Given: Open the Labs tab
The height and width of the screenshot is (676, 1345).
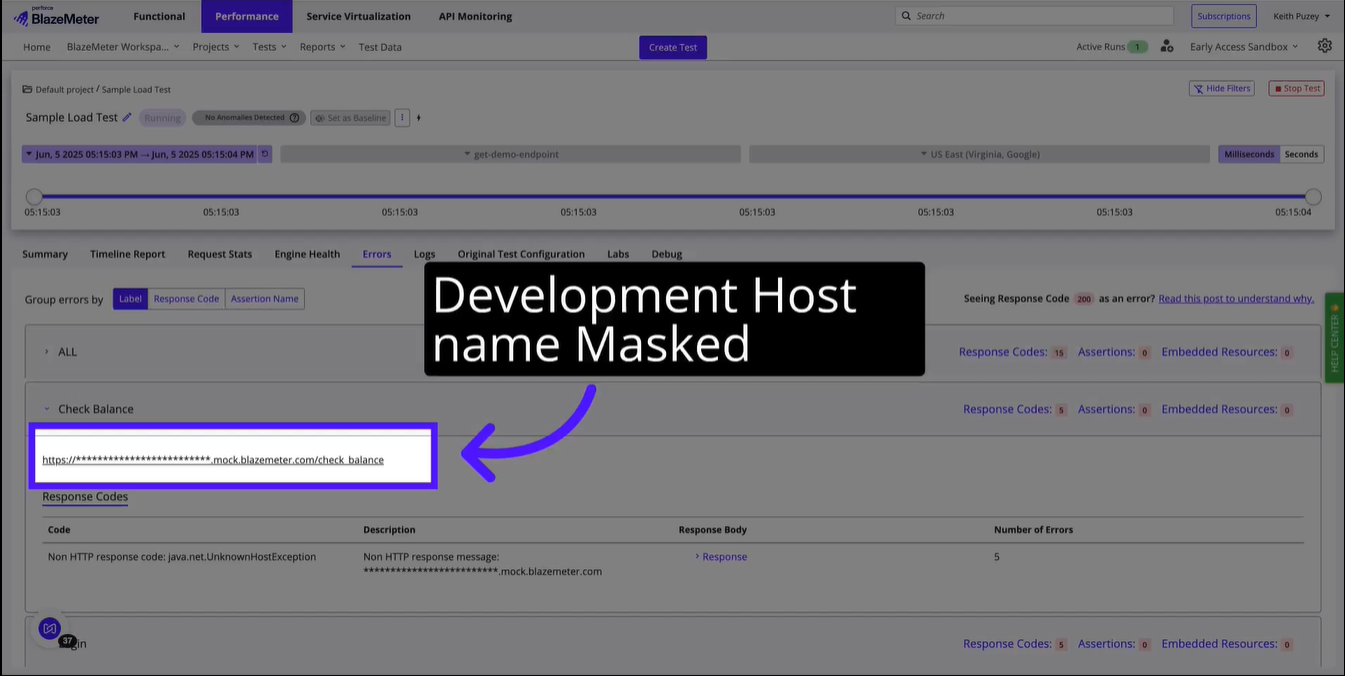Looking at the screenshot, I should pyautogui.click(x=618, y=254).
